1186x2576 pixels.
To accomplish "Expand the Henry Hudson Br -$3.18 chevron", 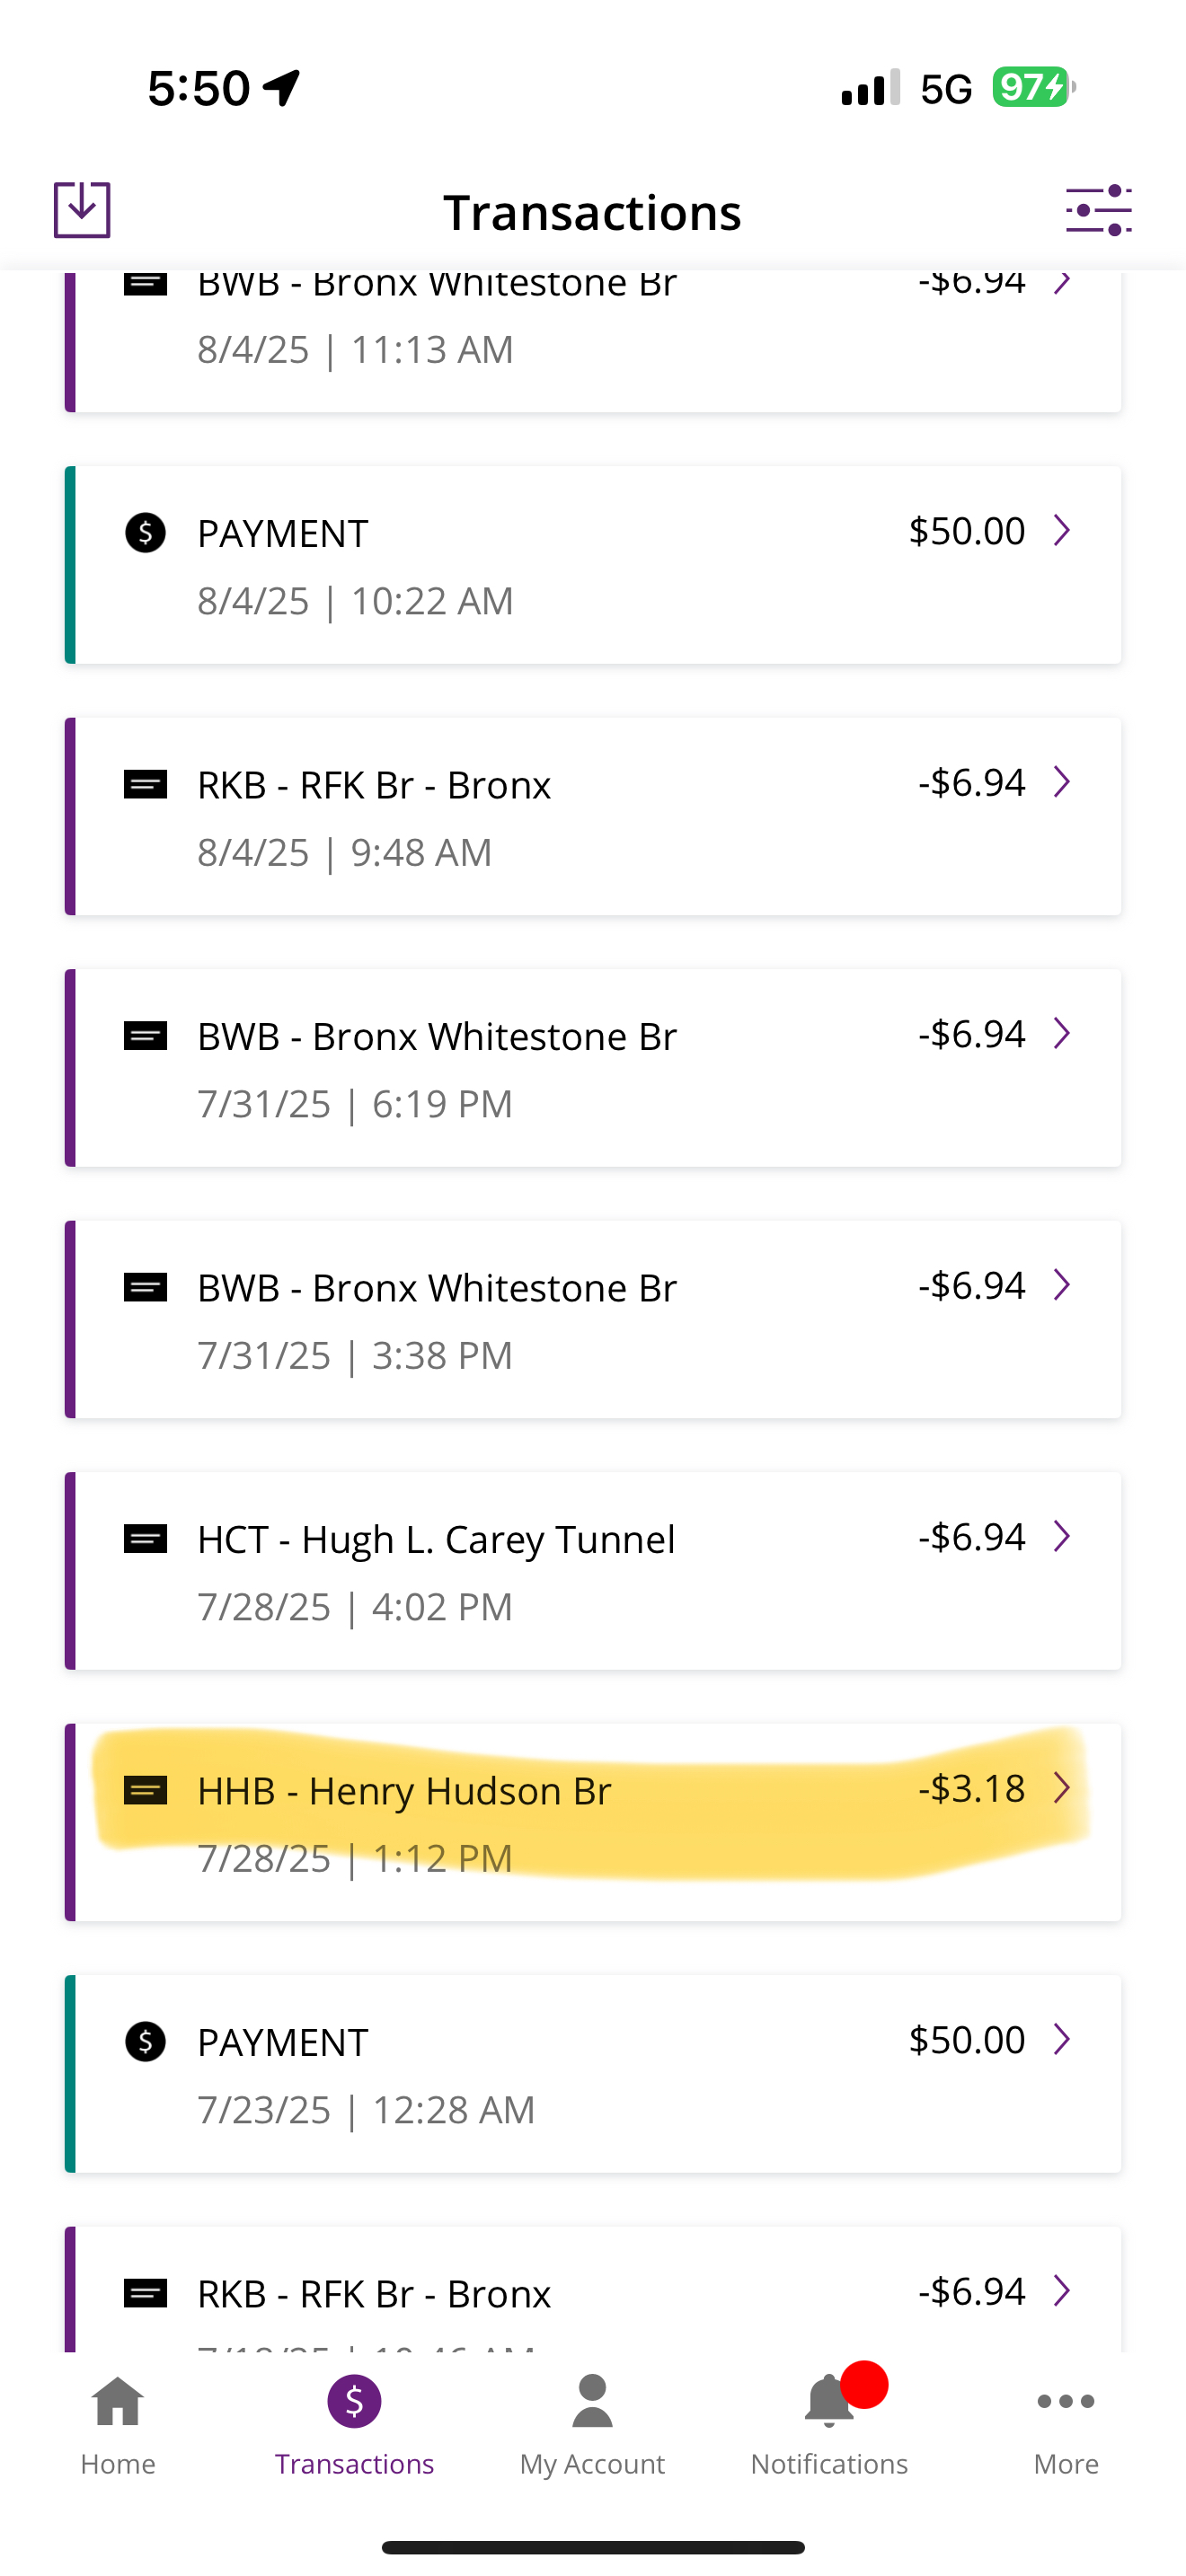I will [x=1062, y=1787].
